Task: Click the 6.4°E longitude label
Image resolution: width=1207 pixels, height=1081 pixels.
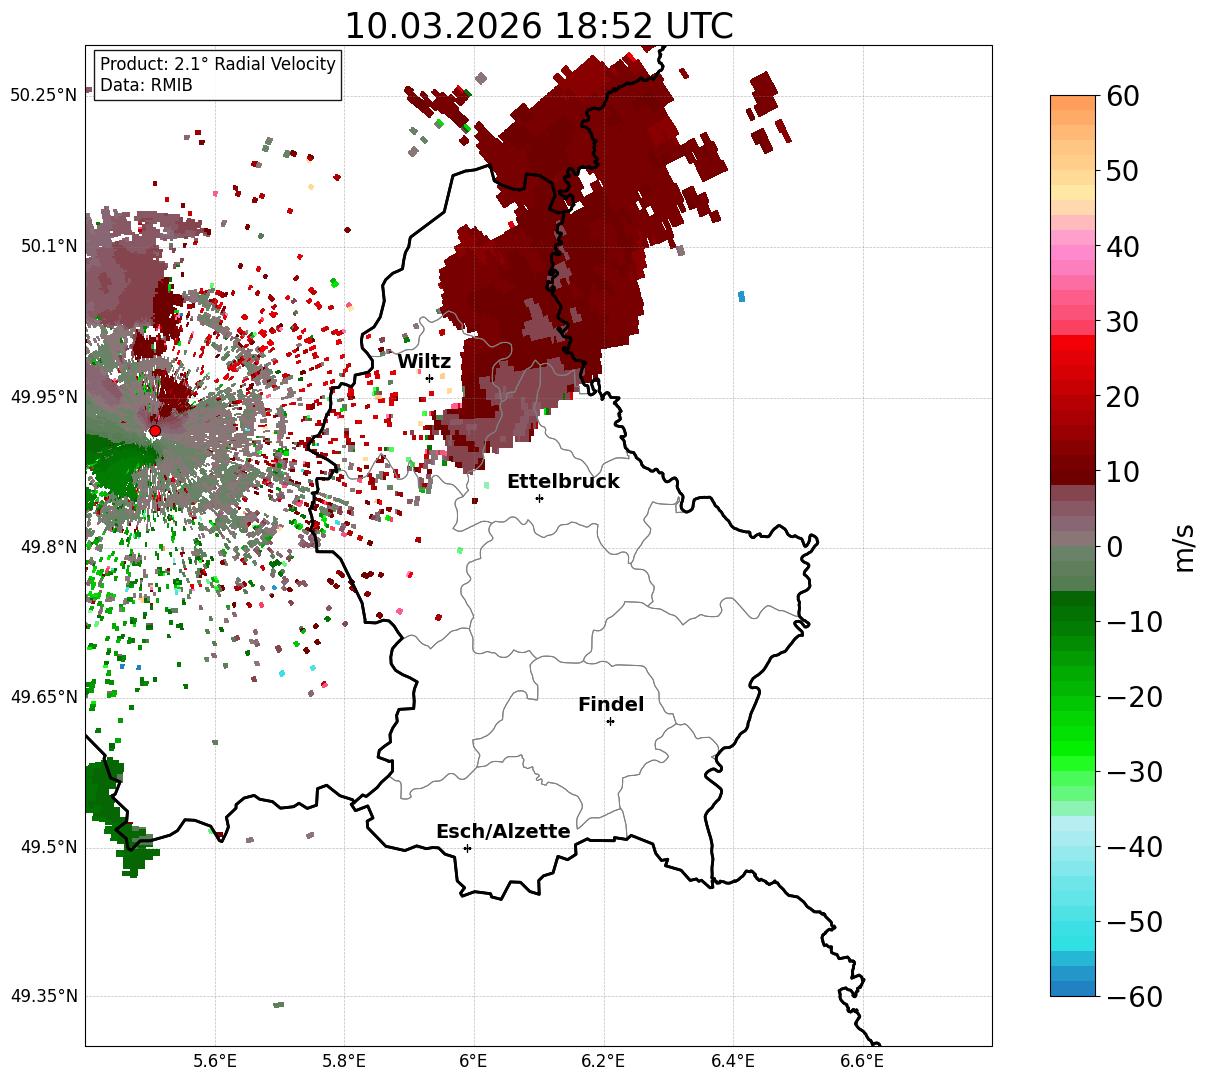Action: 733,1060
